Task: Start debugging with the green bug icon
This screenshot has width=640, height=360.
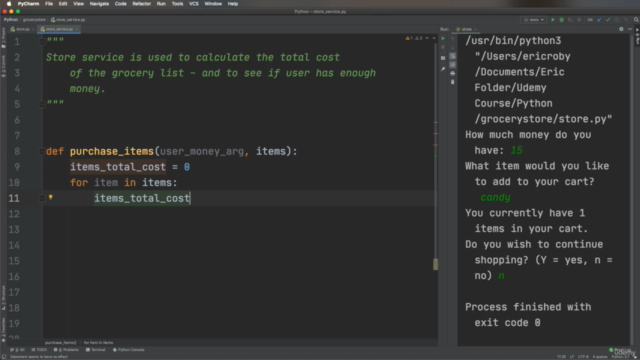Action: (x=562, y=20)
